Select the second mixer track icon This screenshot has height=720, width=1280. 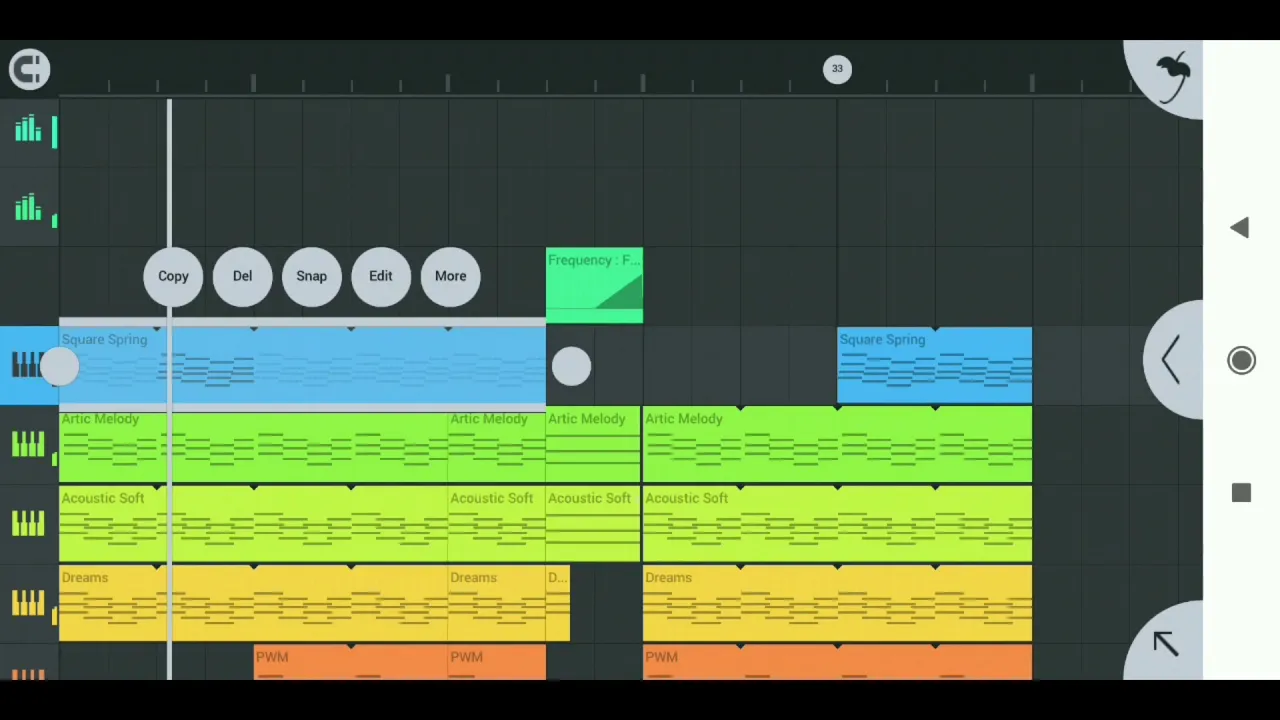(x=28, y=208)
